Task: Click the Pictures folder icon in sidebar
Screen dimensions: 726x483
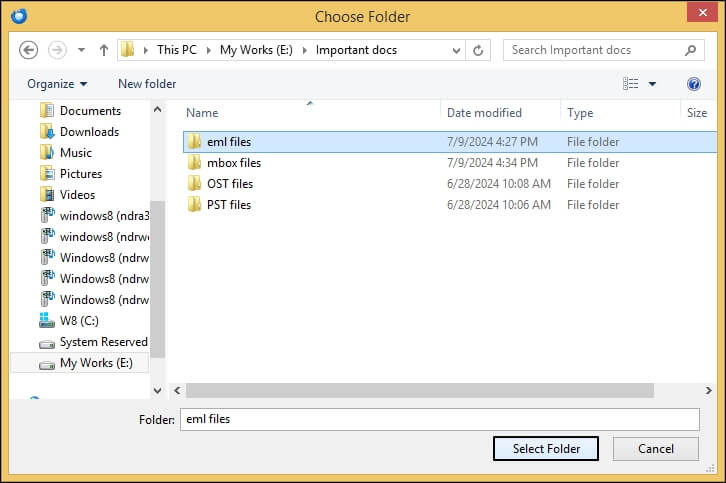Action: [47, 174]
